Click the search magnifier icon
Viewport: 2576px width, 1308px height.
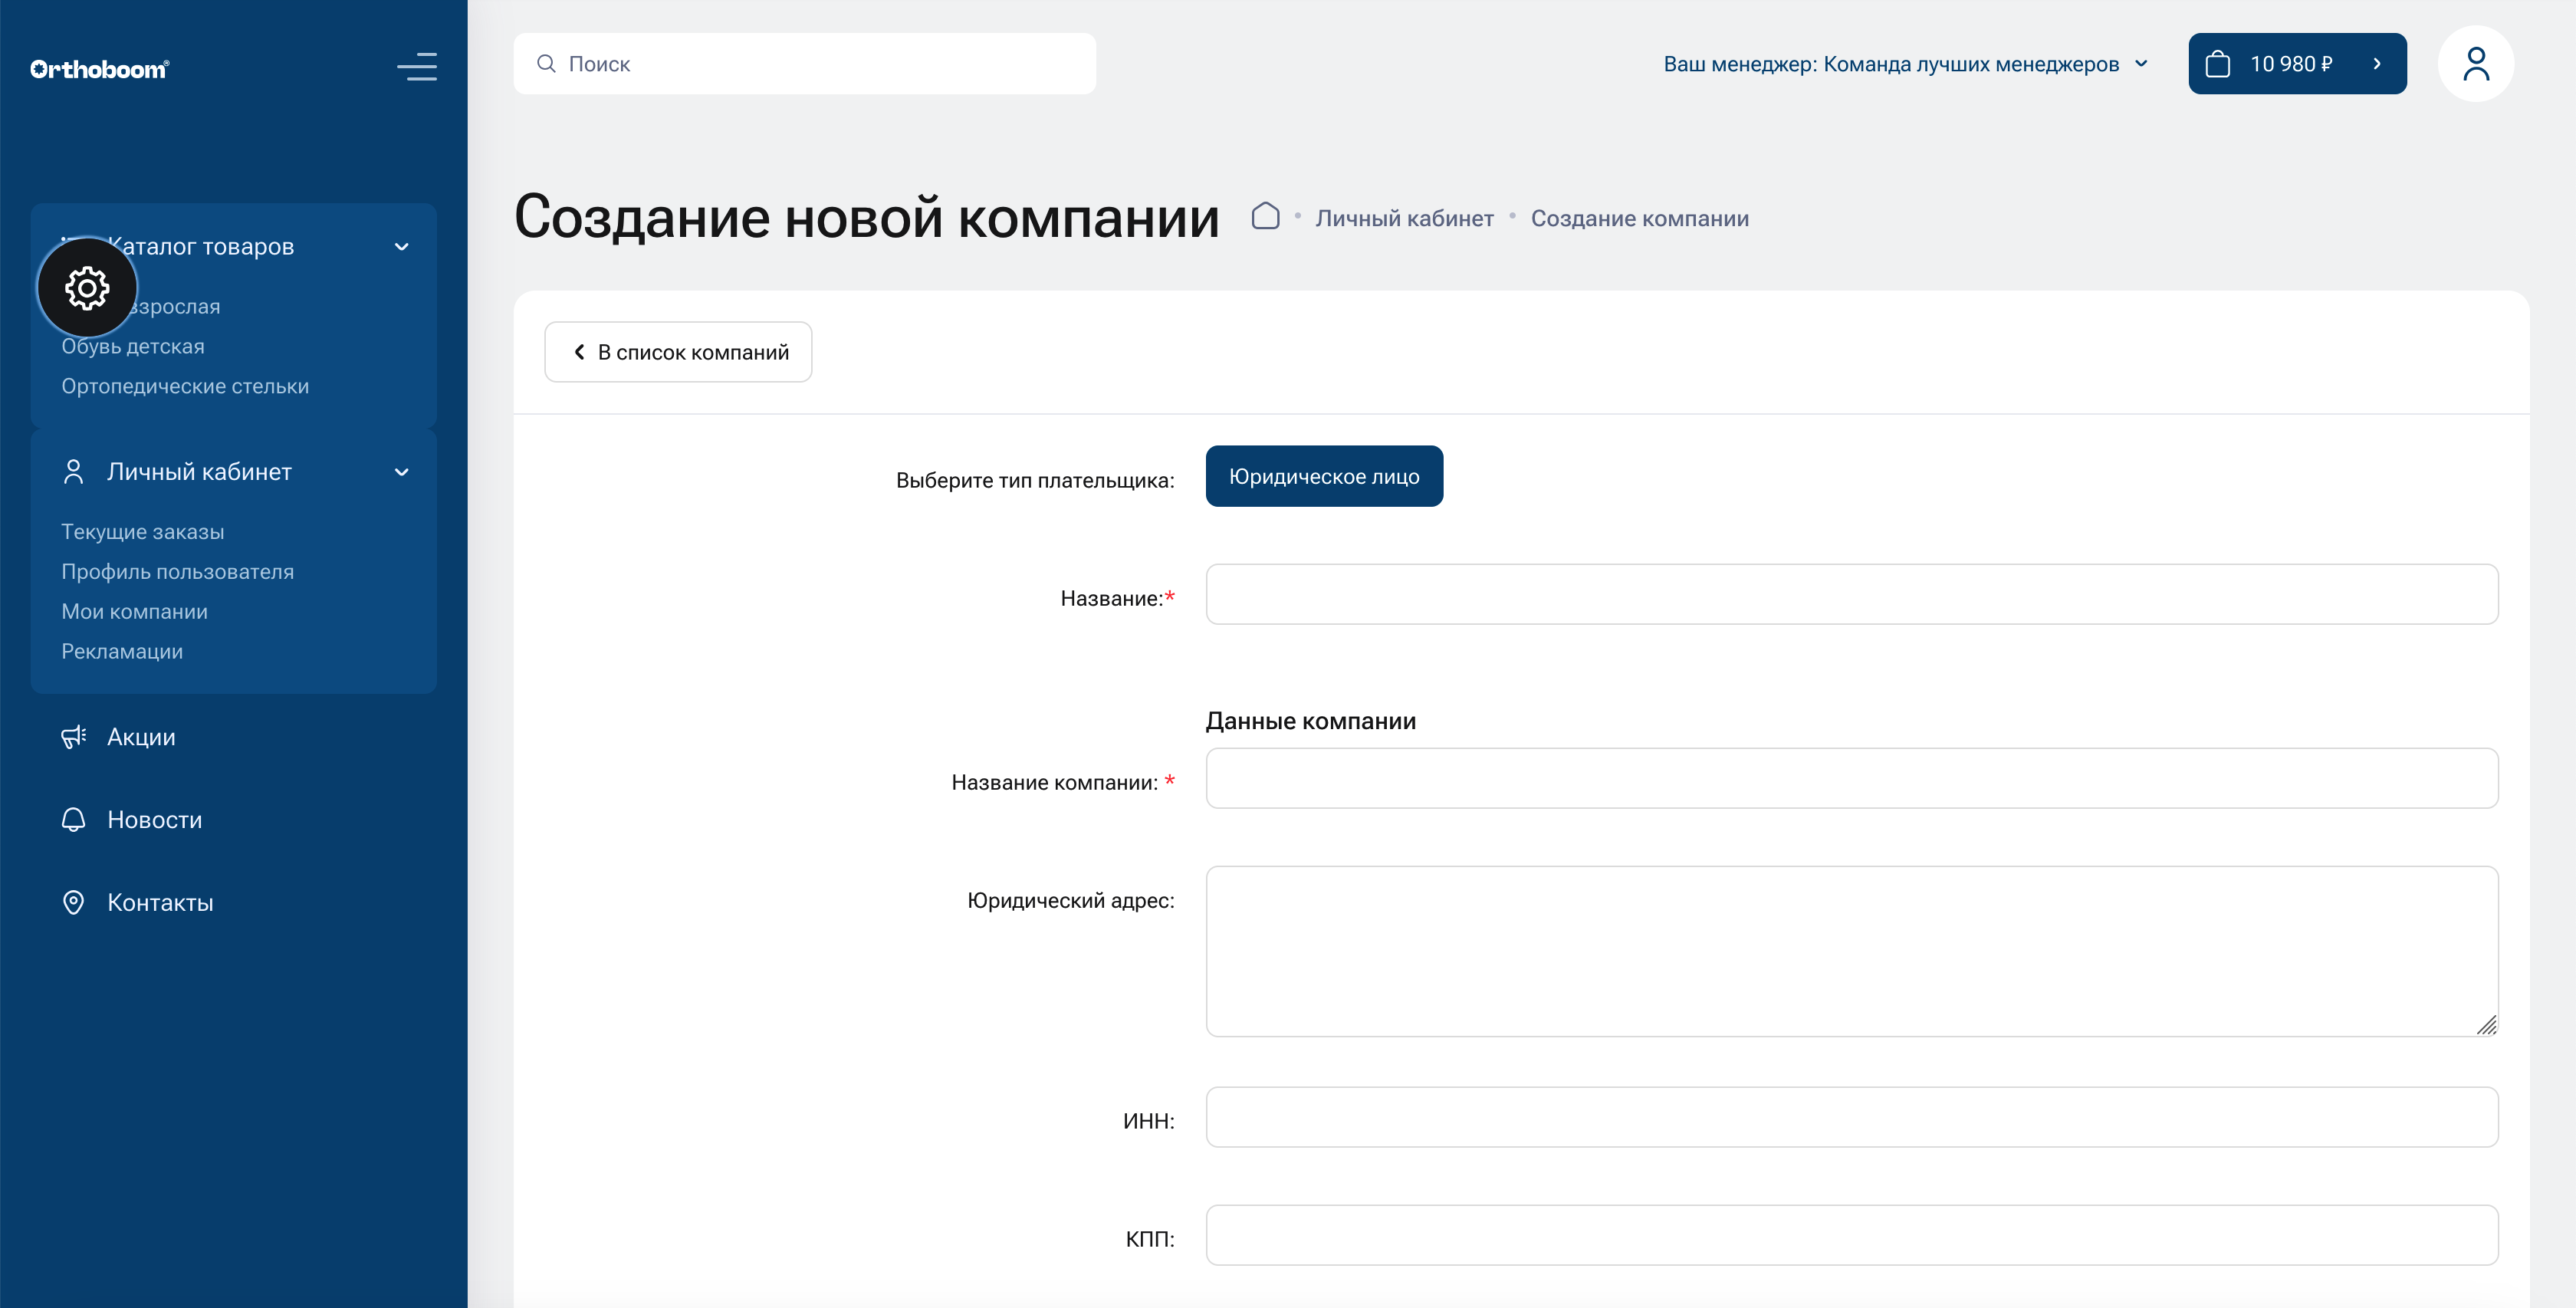[x=546, y=63]
